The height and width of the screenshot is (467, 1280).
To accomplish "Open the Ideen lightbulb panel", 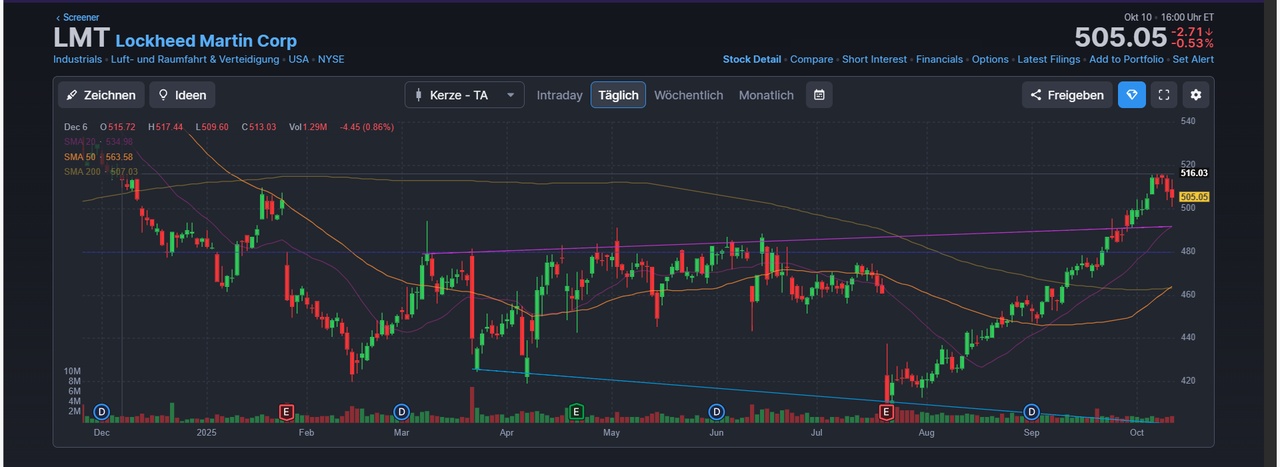I will click(x=182, y=95).
